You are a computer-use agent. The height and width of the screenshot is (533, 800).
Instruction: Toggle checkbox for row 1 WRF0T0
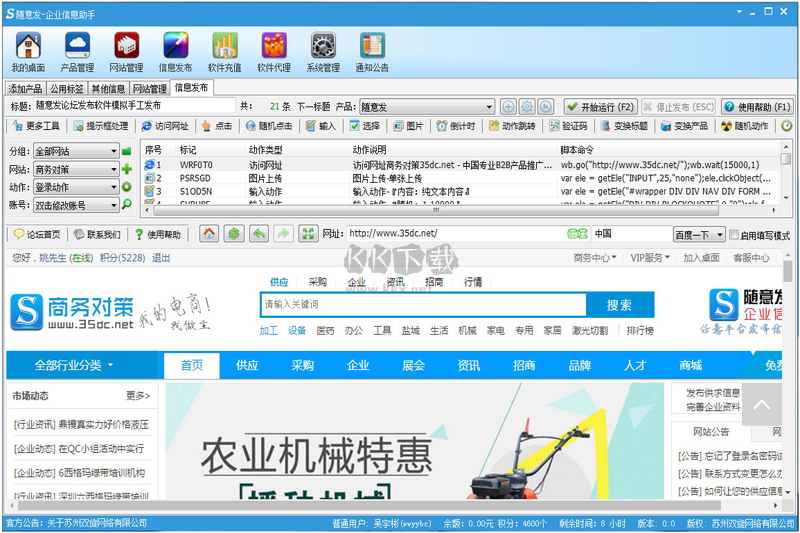tap(149, 164)
